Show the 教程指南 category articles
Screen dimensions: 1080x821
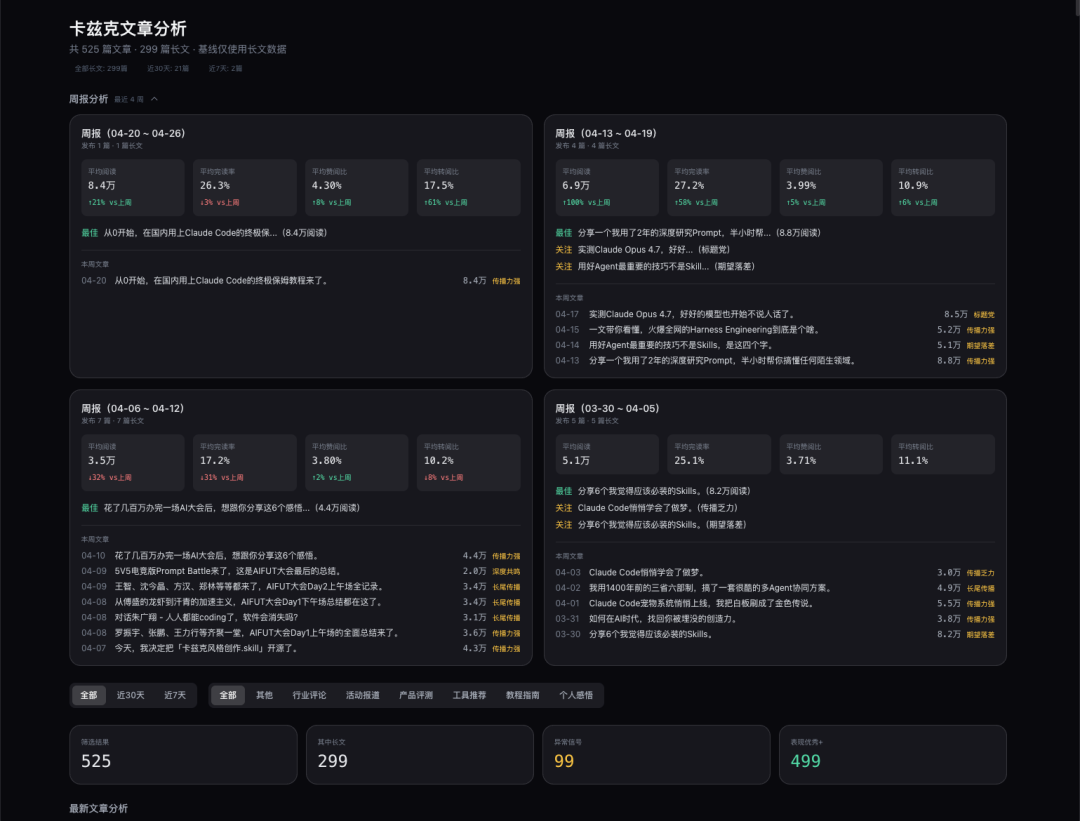[523, 695]
